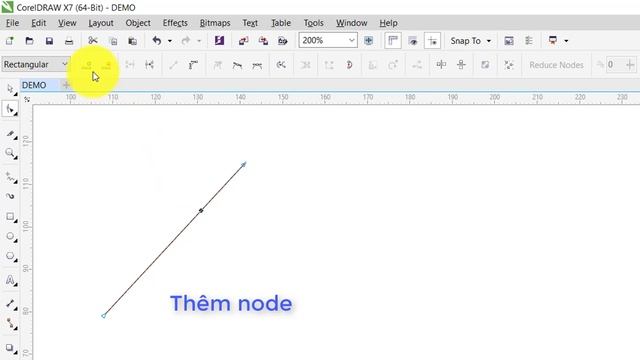Click the Reverse Direction icon

(x=281, y=65)
